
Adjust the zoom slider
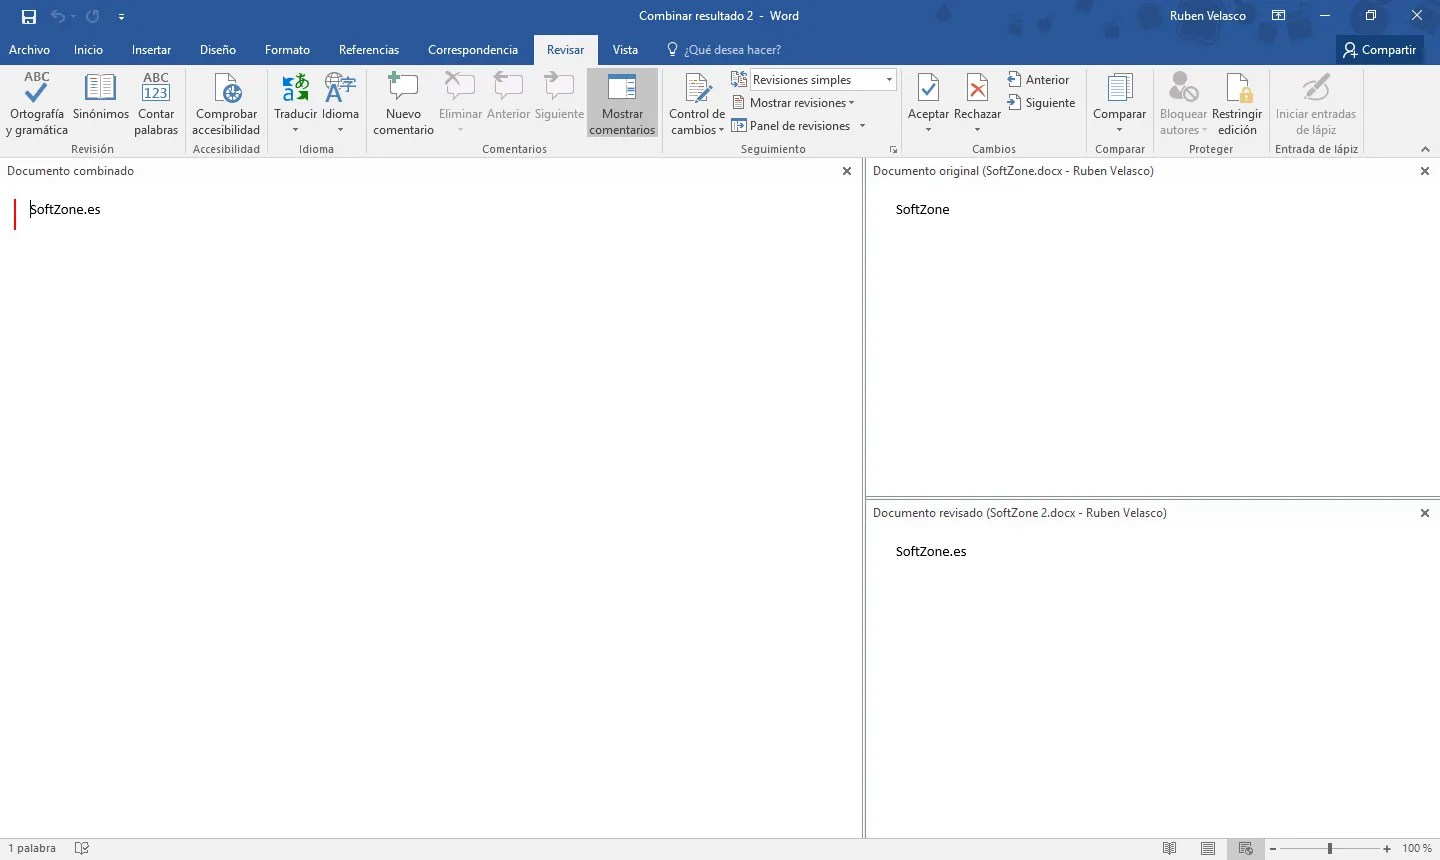pos(1330,848)
